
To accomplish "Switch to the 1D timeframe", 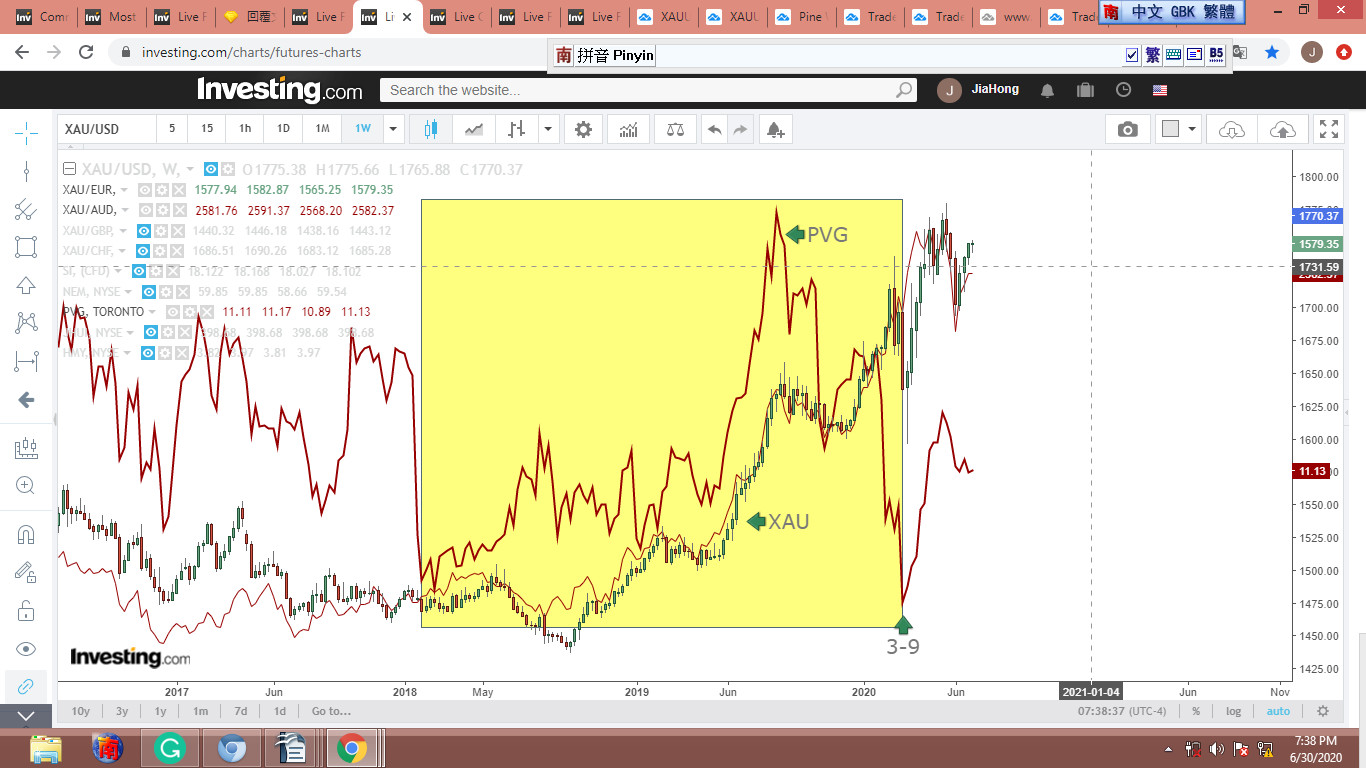I will tap(283, 129).
